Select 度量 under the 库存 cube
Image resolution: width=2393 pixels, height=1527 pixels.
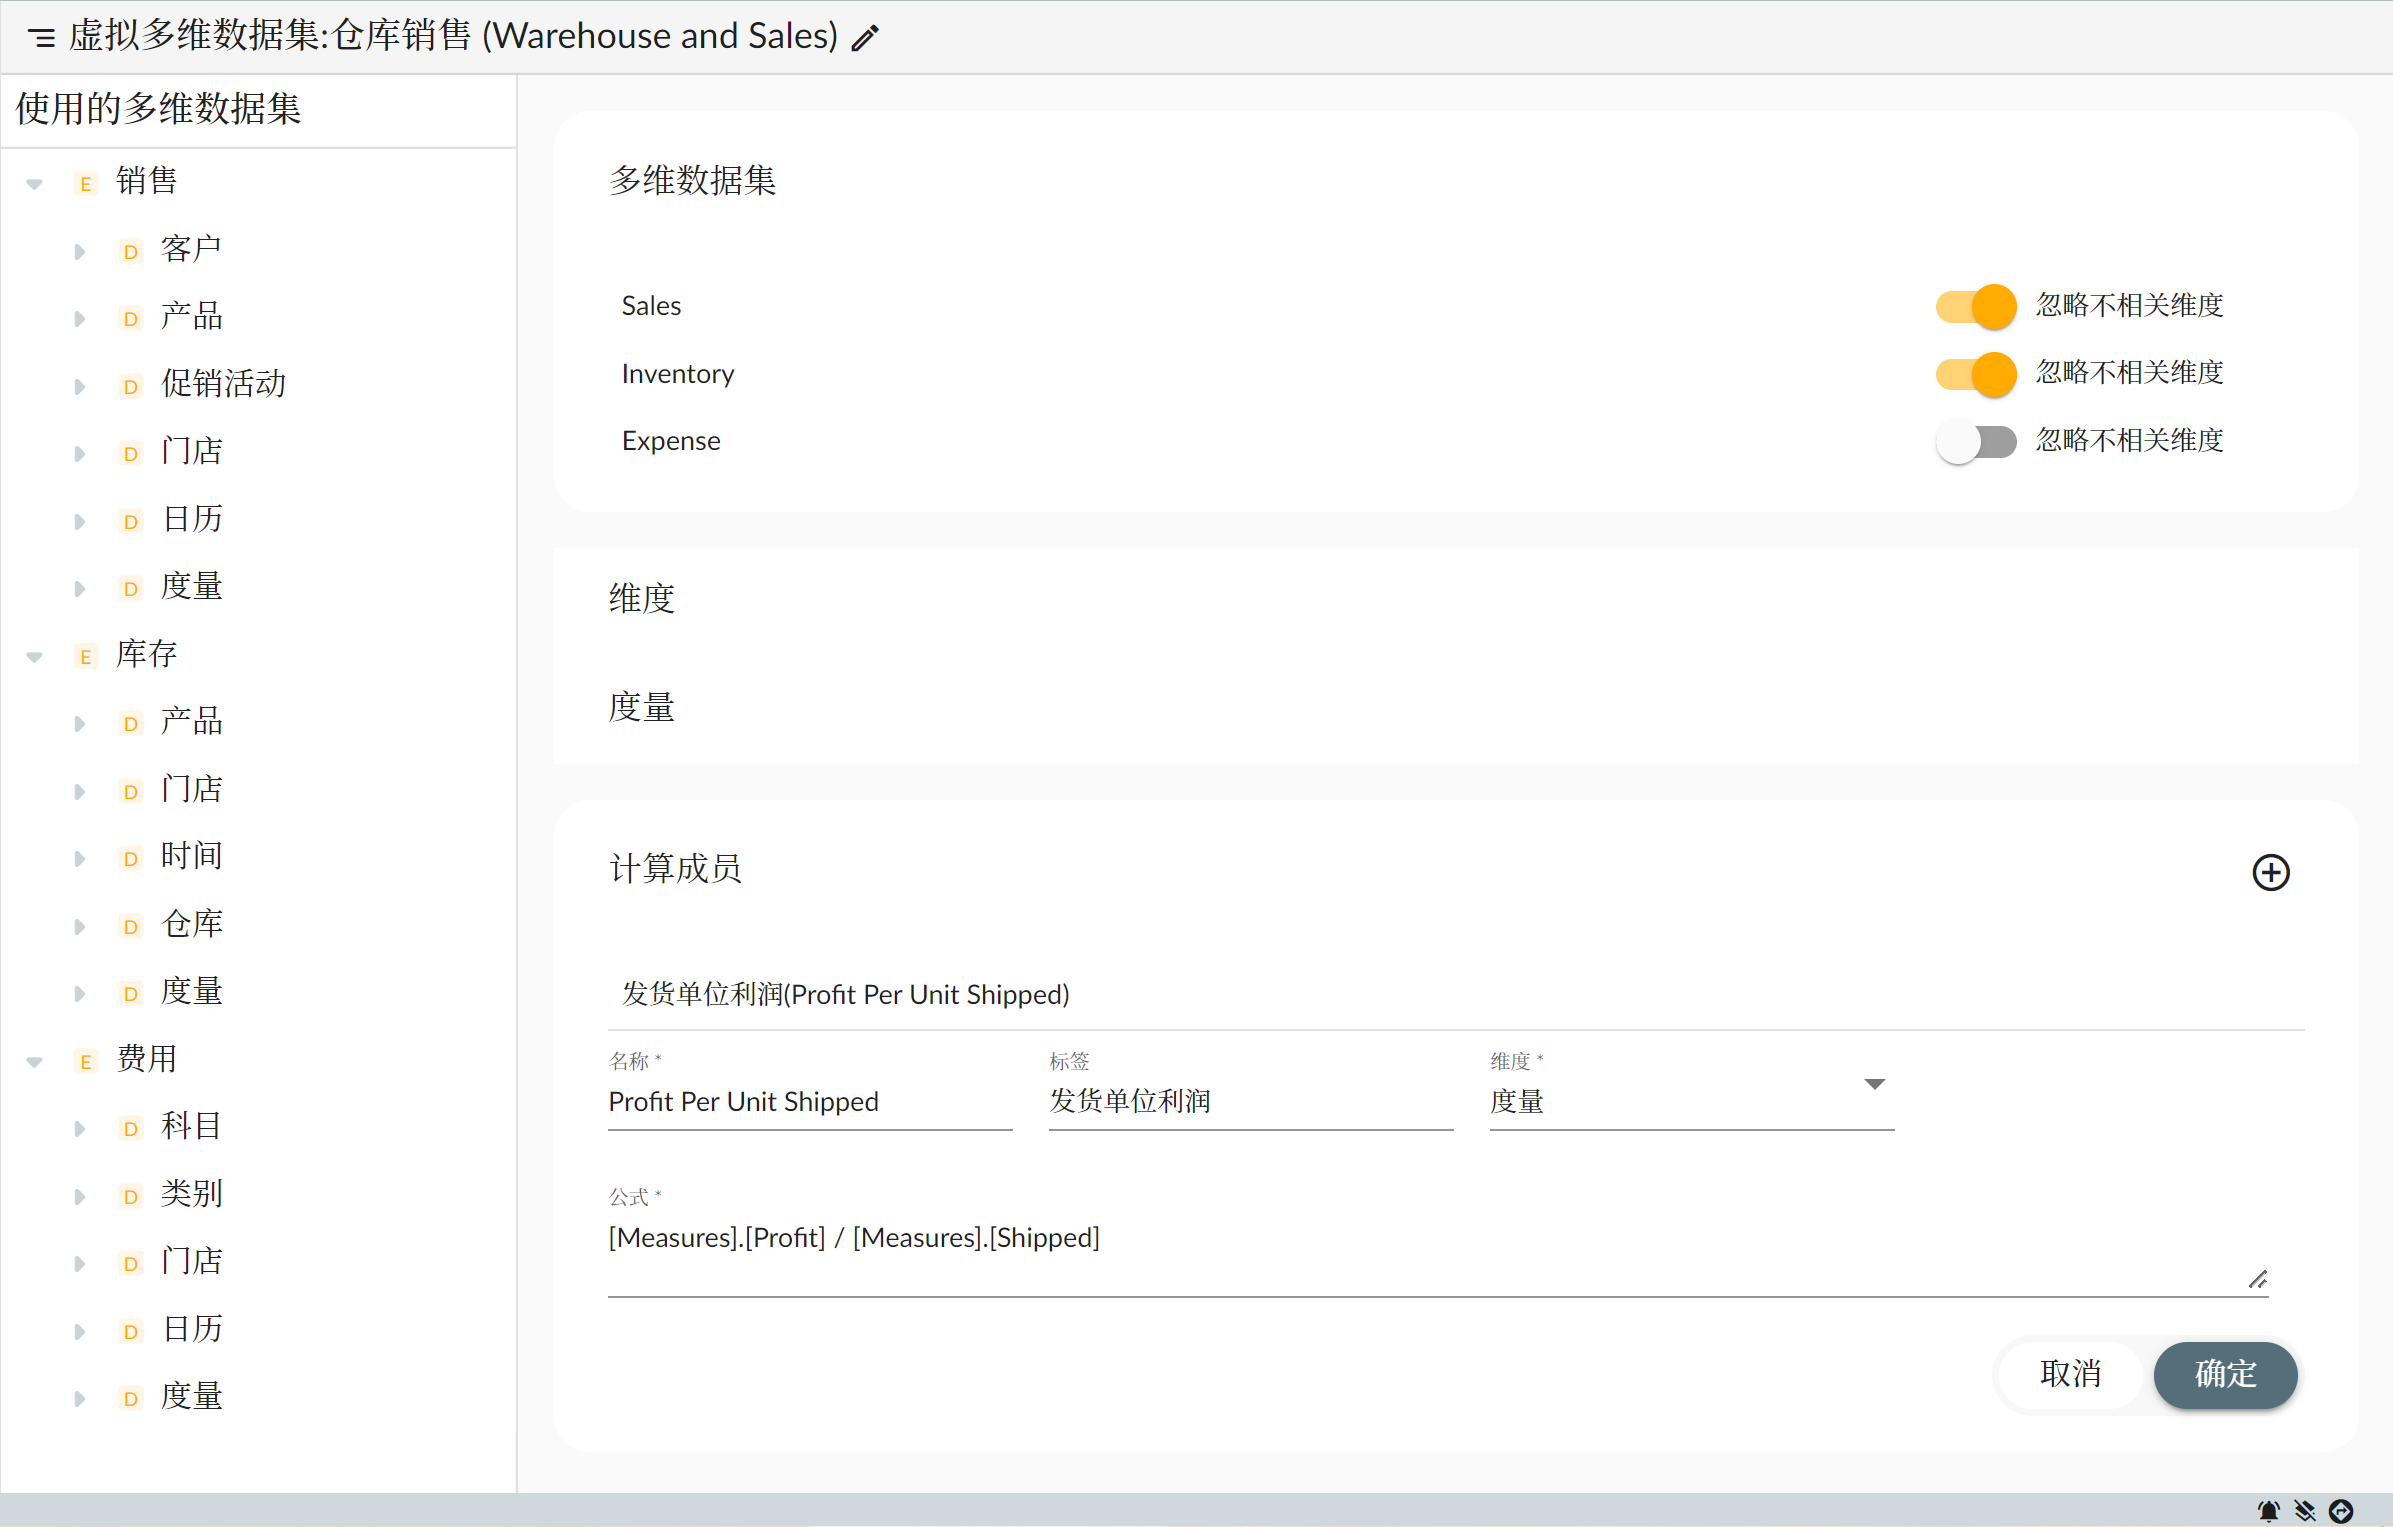[x=192, y=992]
